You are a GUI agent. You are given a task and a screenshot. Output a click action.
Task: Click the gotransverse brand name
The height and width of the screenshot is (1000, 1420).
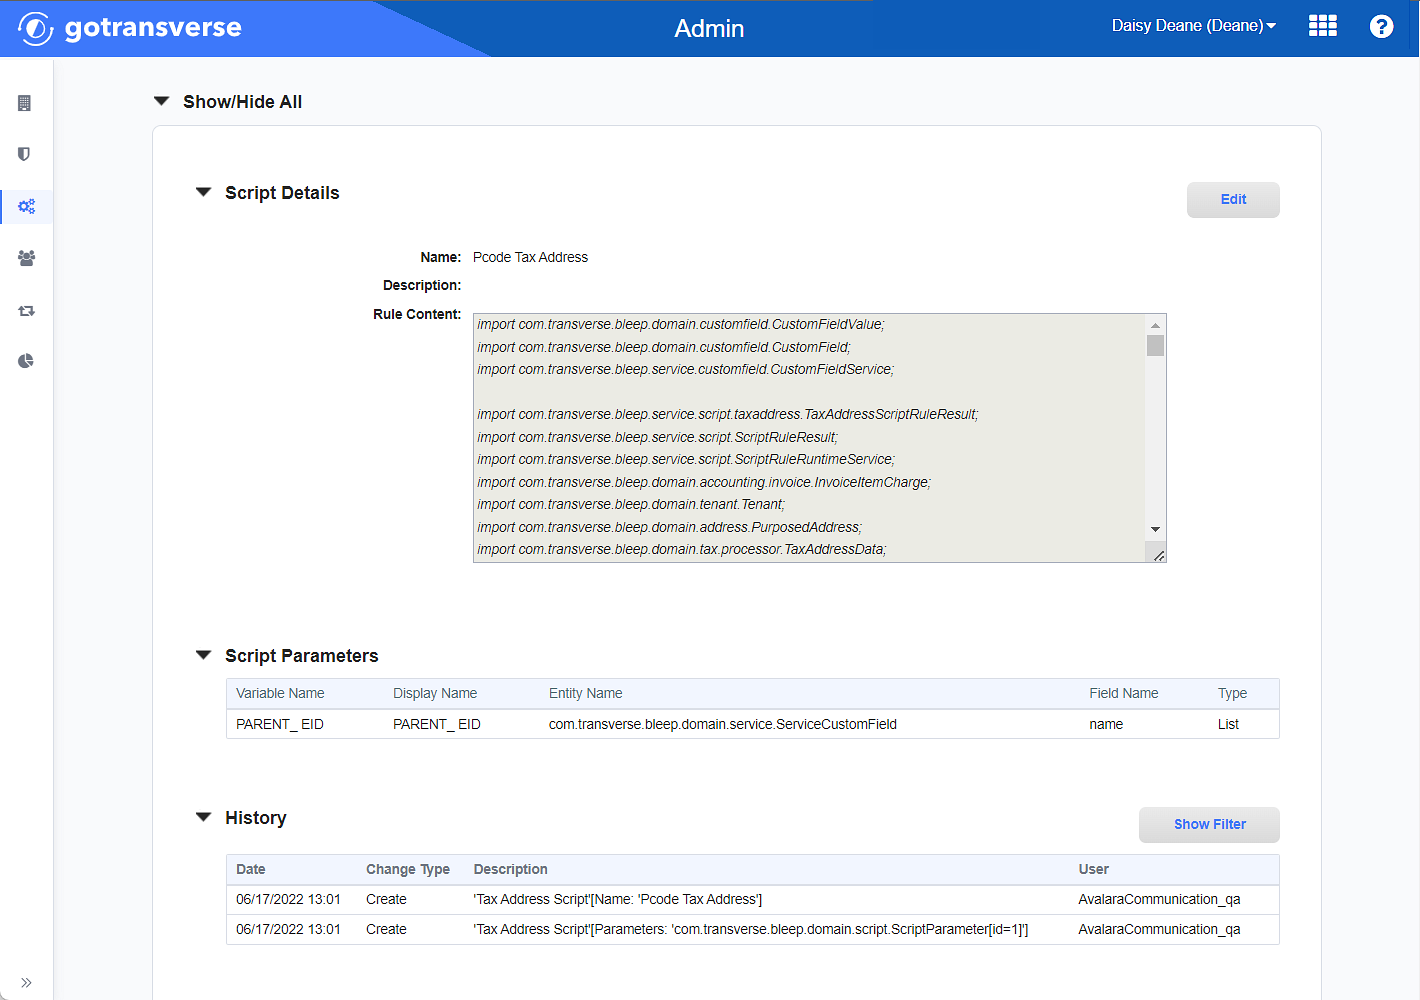click(x=153, y=27)
